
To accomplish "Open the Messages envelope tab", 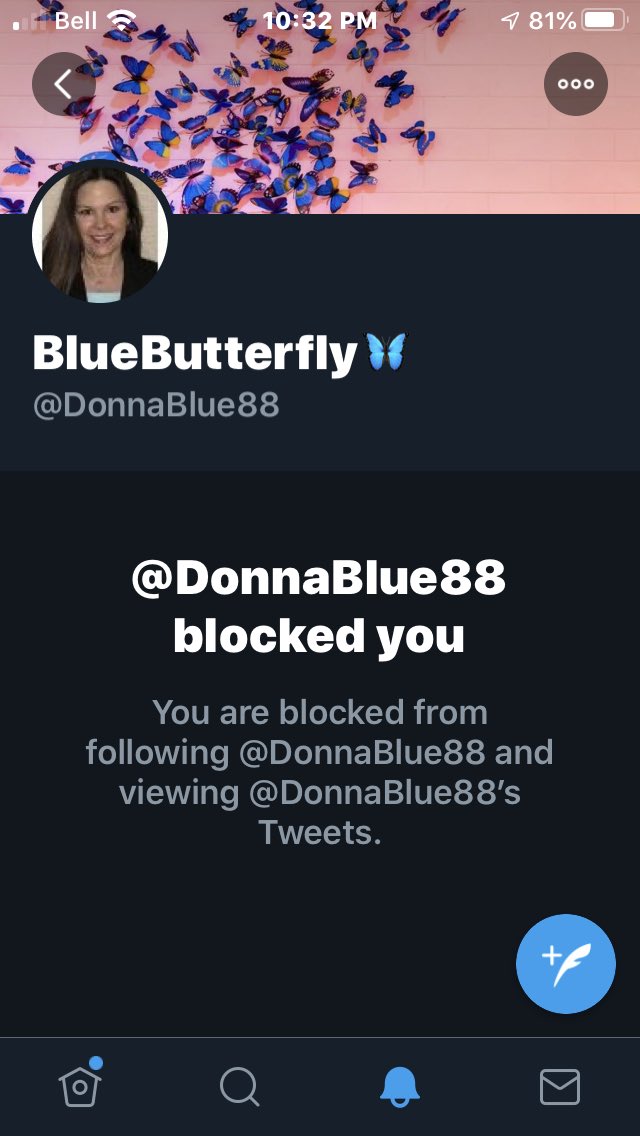I will coord(560,1087).
